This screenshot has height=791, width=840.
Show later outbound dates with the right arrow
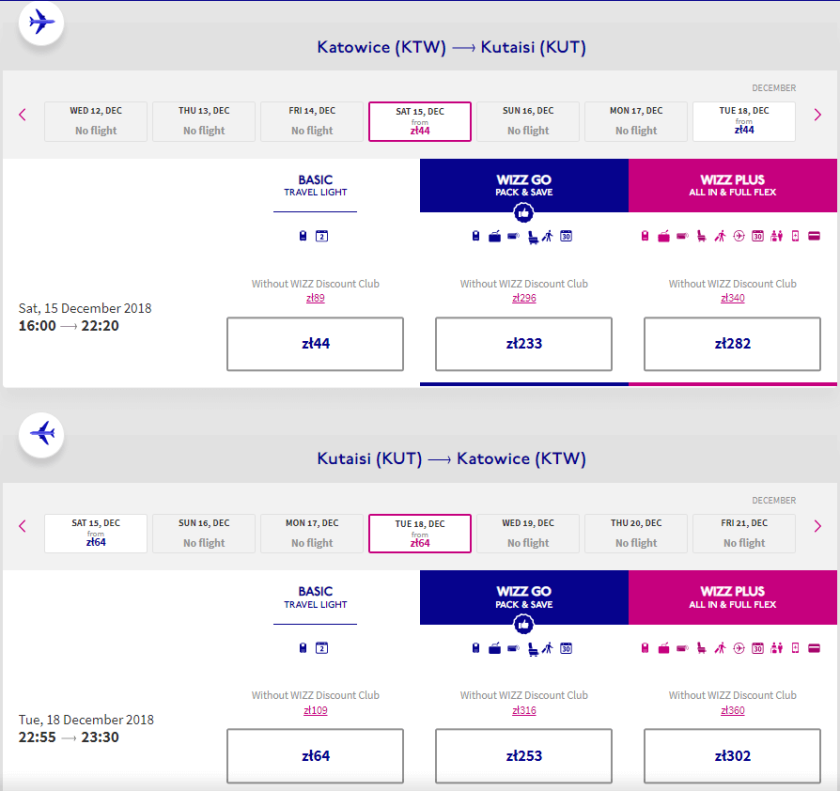click(817, 115)
